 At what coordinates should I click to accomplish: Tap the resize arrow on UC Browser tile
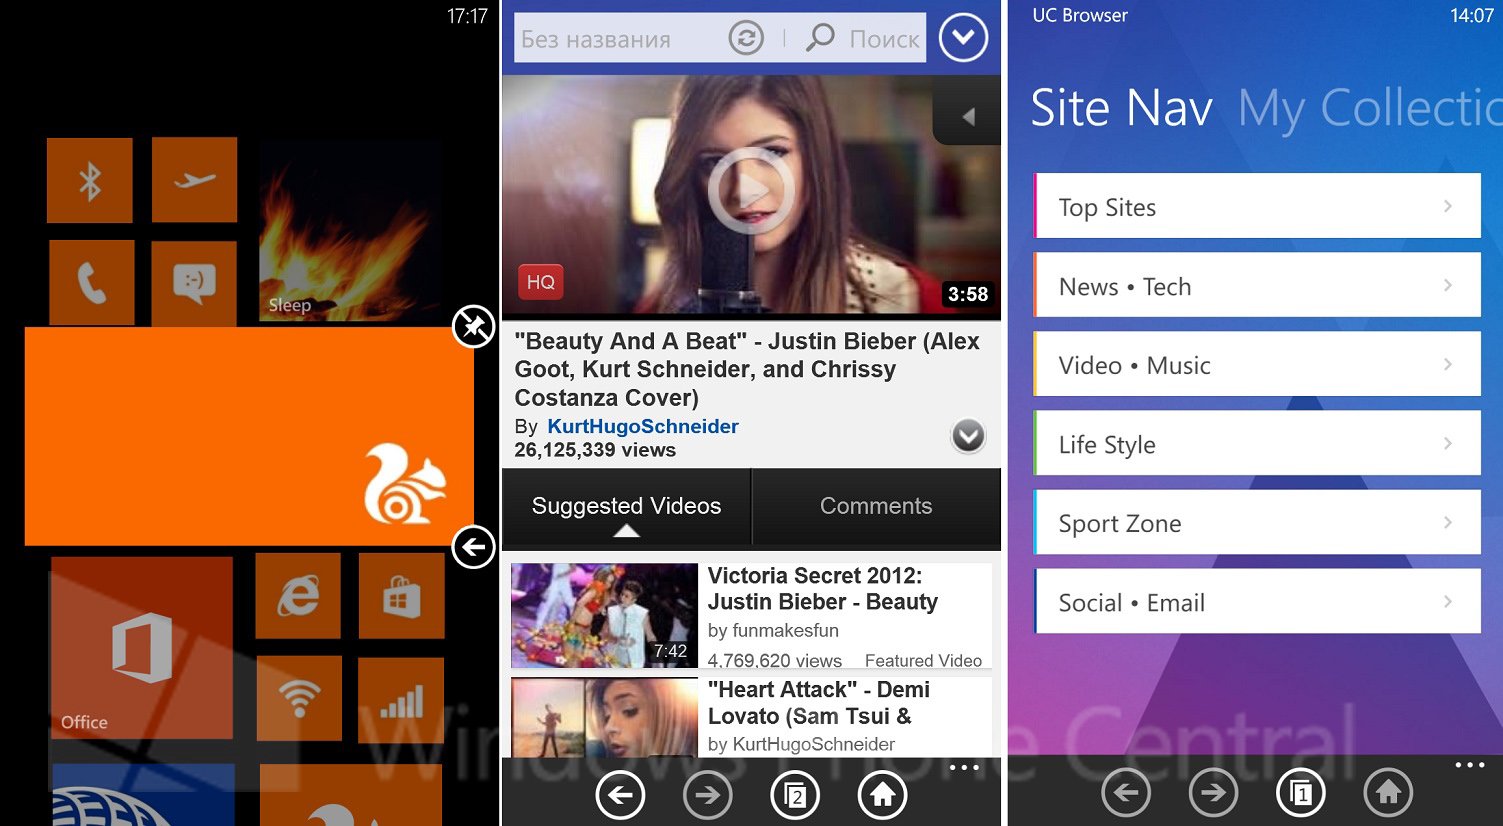(x=474, y=547)
